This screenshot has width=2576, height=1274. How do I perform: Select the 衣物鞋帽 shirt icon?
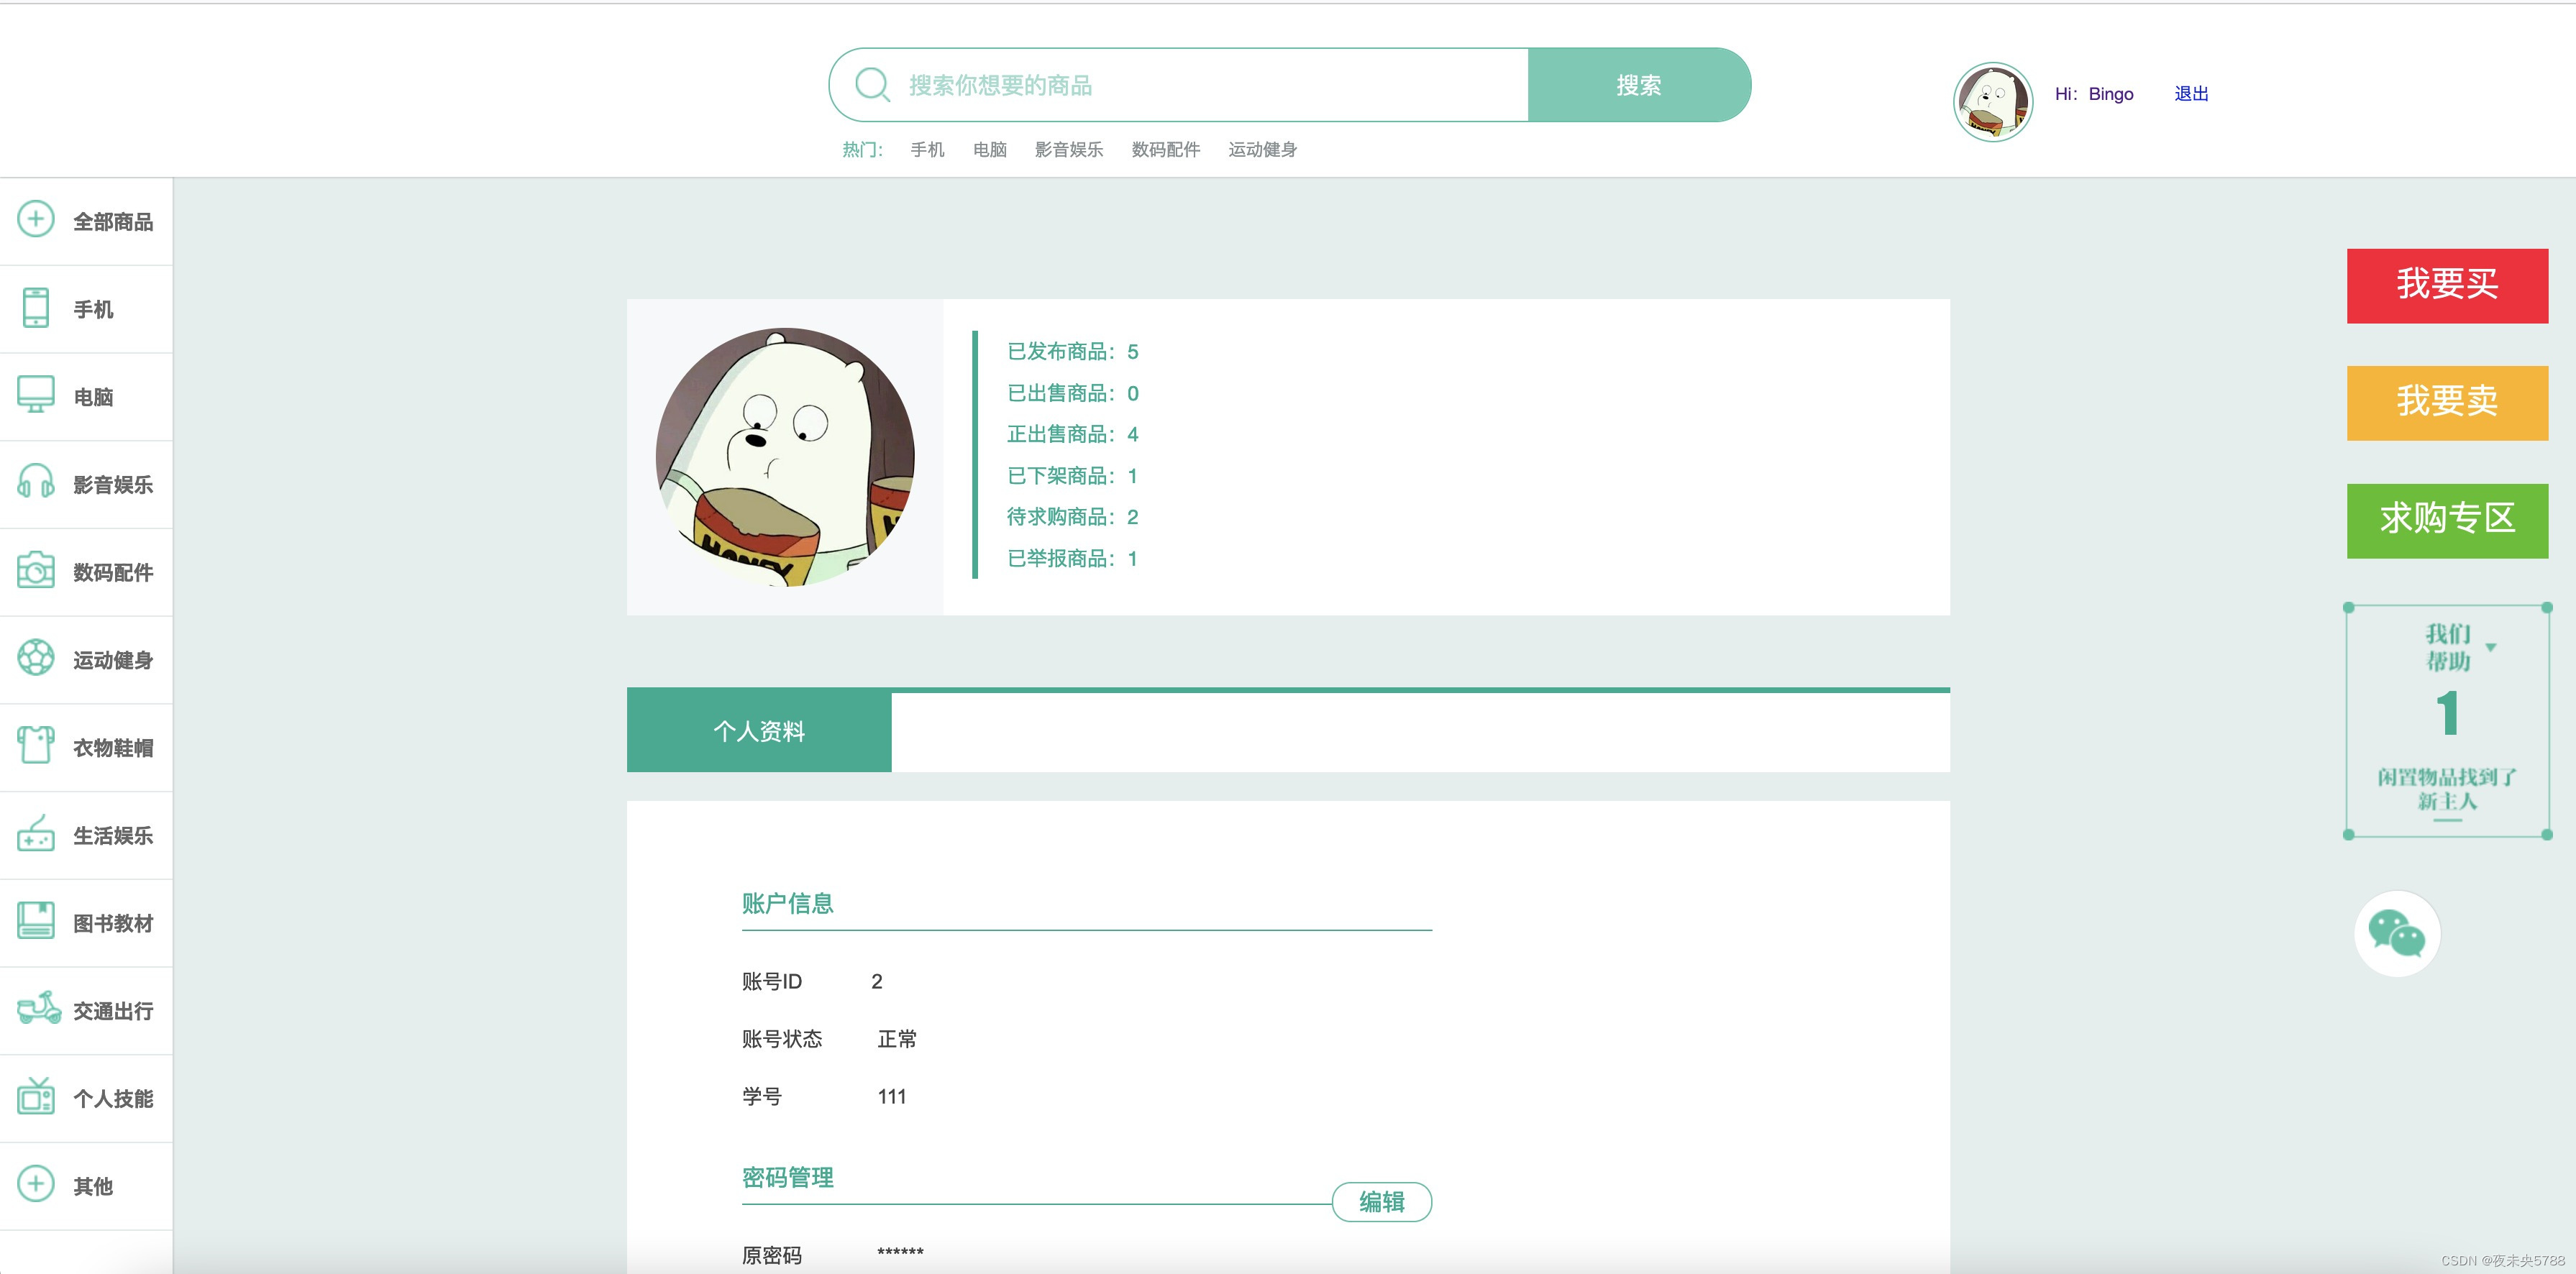36,746
